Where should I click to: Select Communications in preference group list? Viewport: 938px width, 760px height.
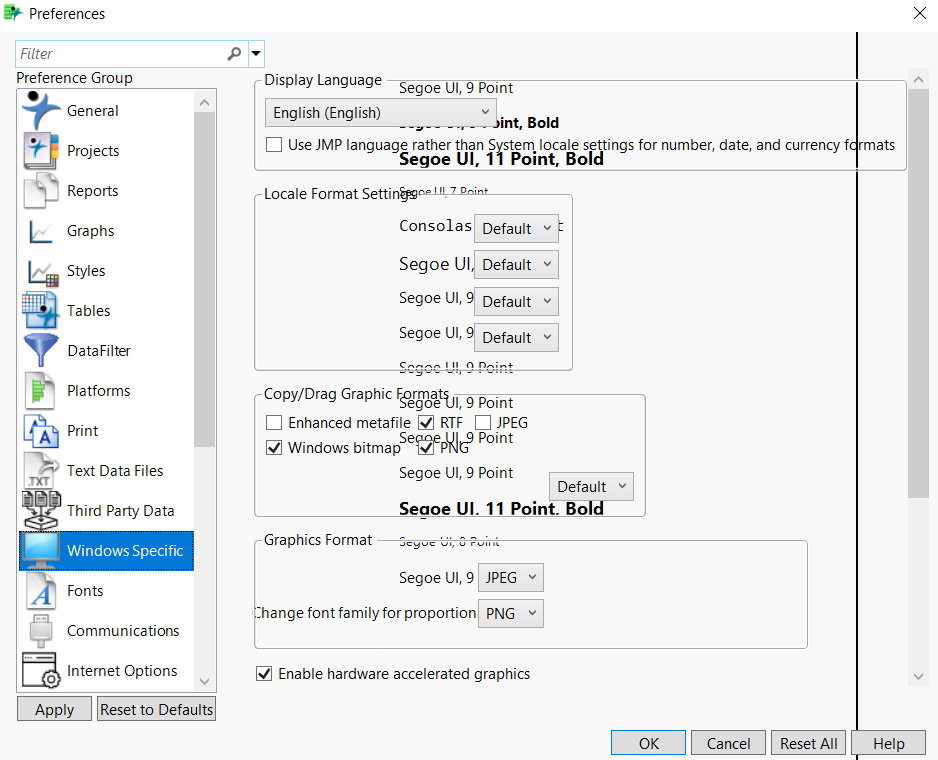[123, 631]
